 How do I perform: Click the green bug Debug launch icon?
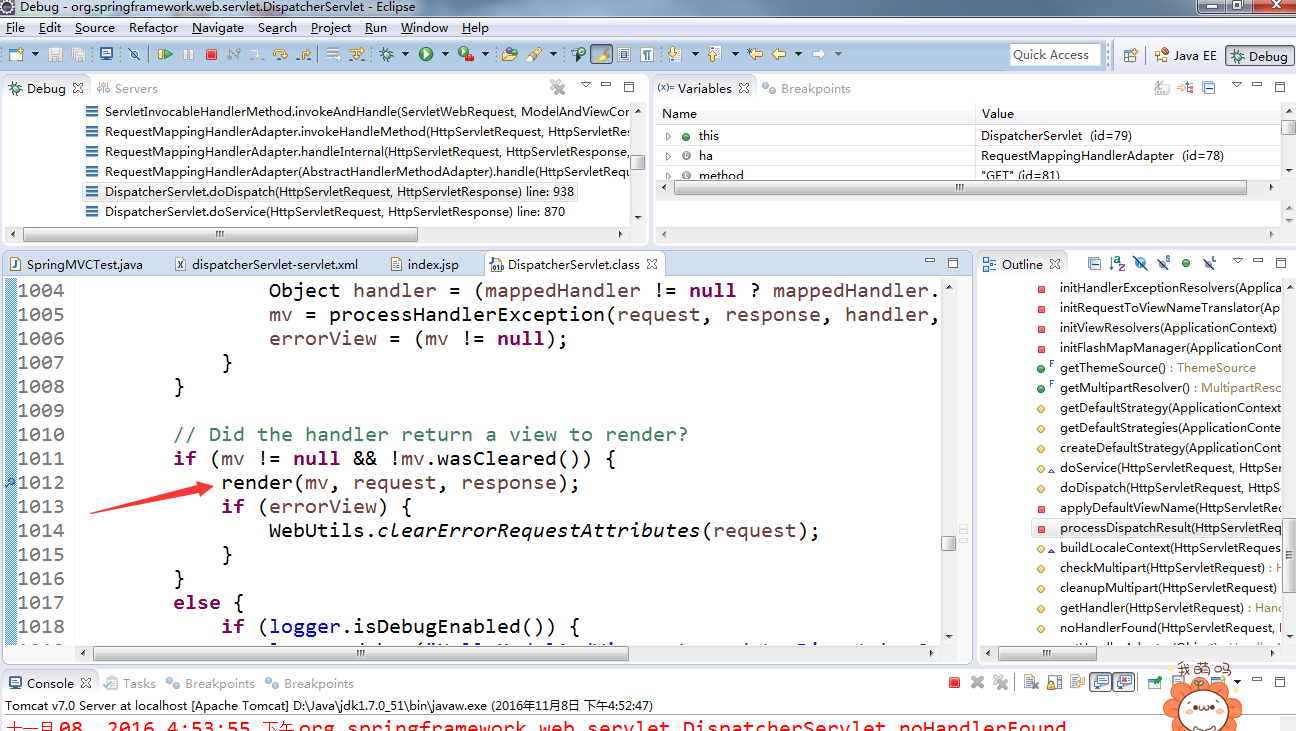tap(386, 54)
